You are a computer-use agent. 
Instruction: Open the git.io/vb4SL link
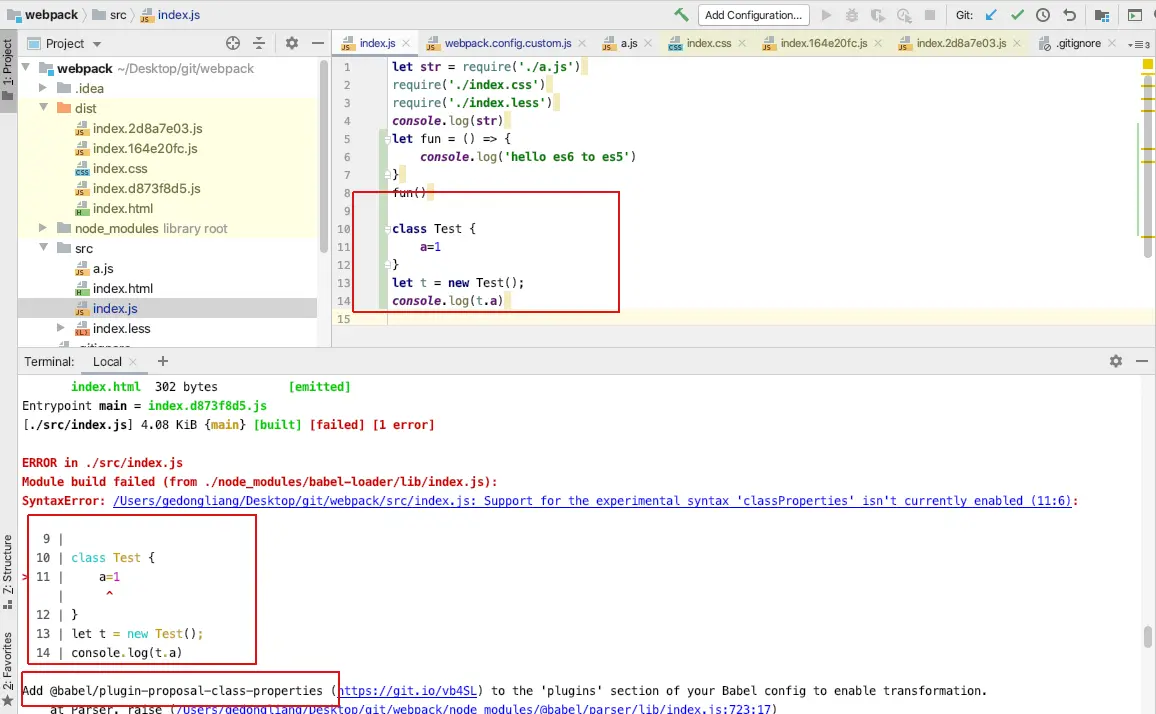click(408, 690)
